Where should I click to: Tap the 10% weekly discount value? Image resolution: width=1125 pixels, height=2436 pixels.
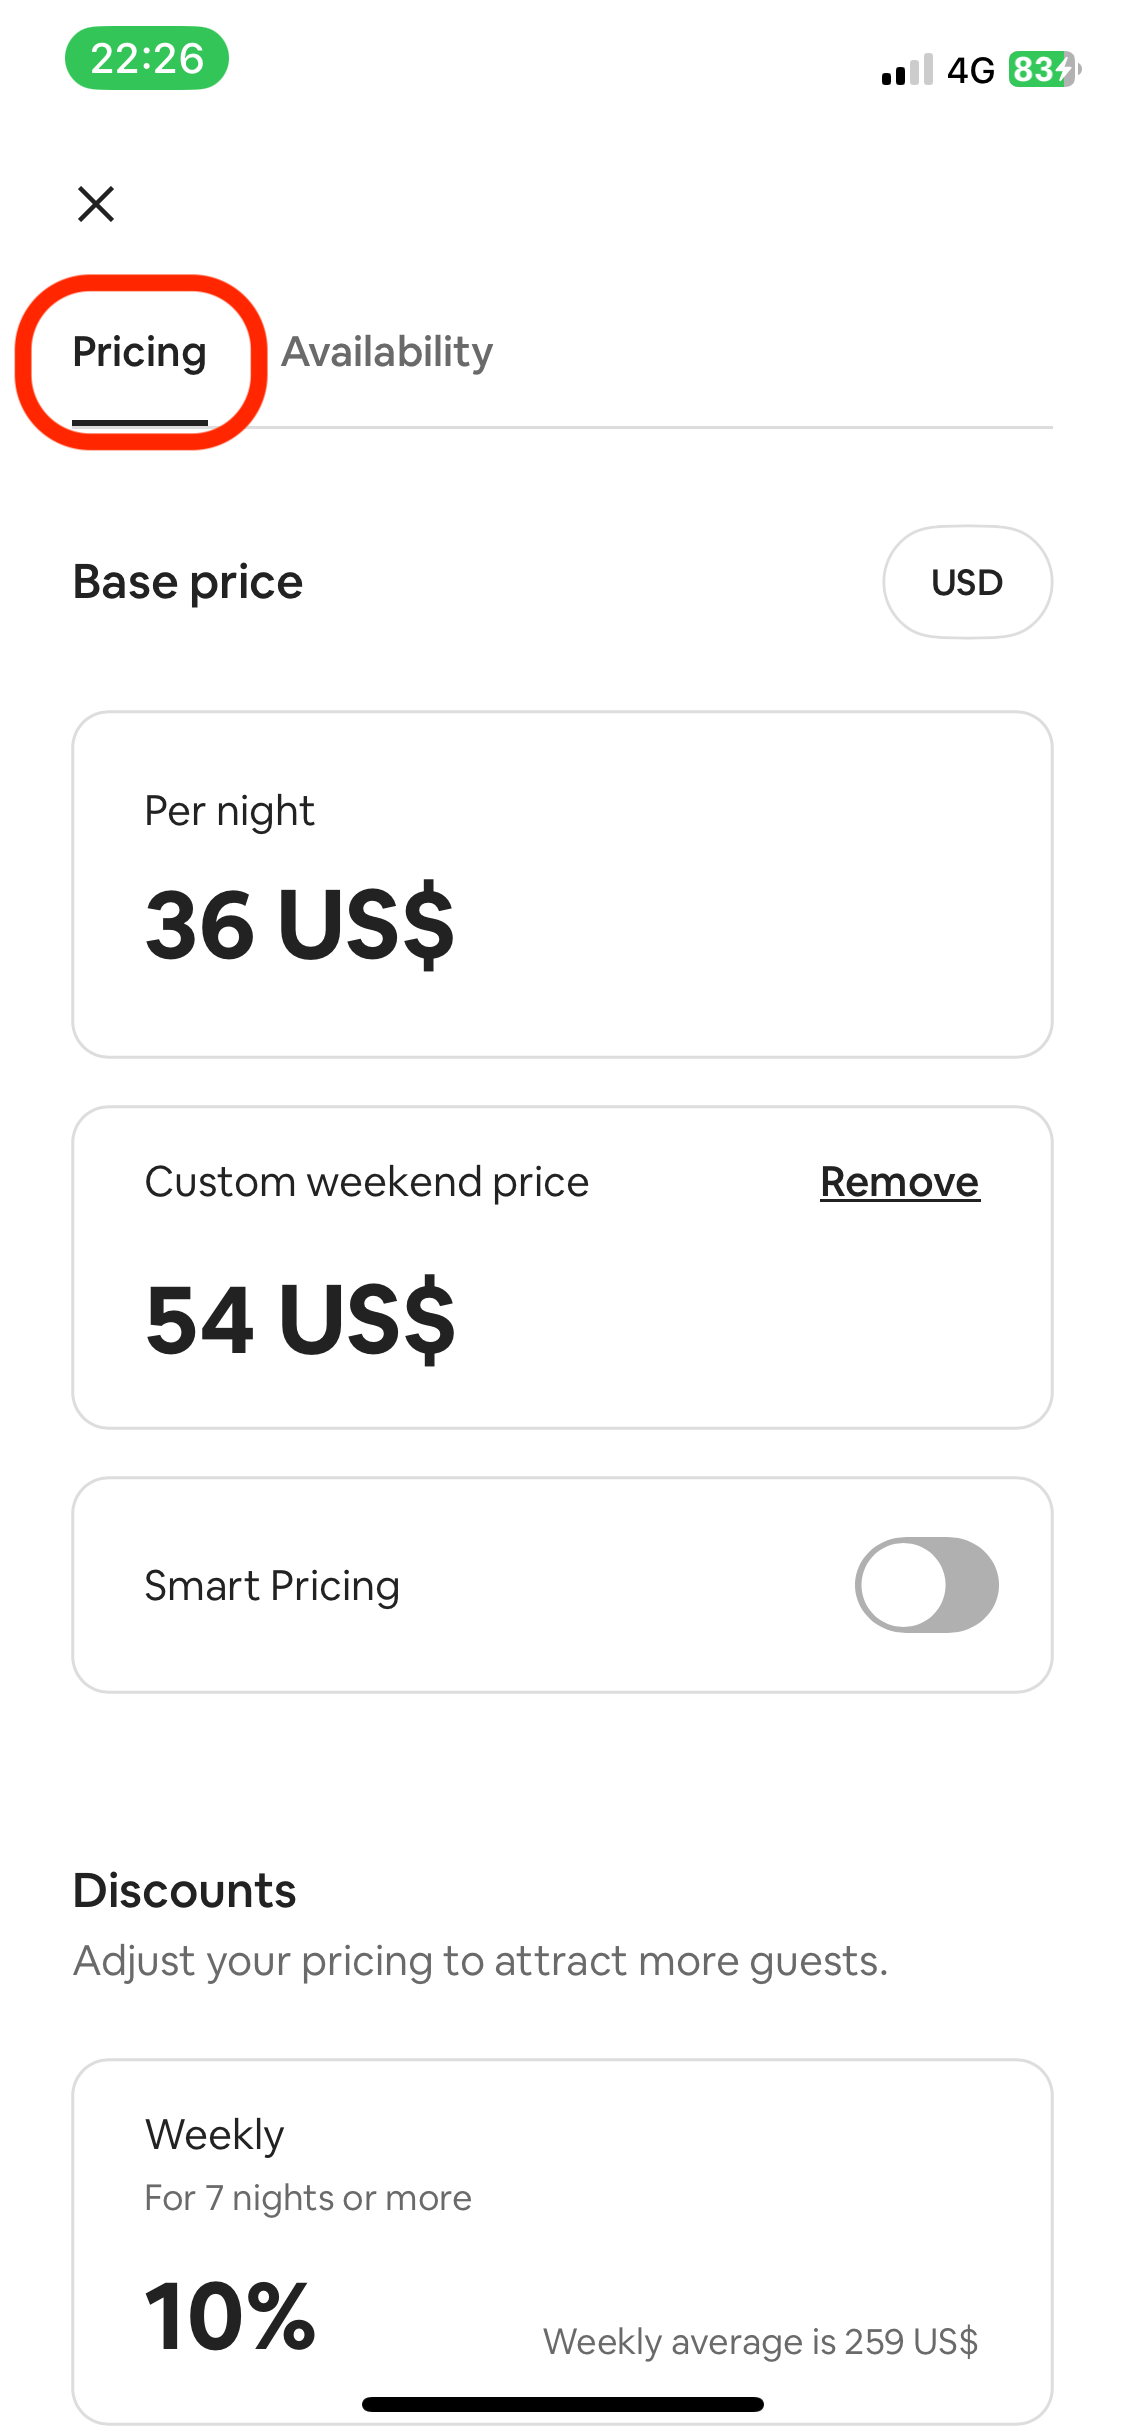click(231, 2316)
